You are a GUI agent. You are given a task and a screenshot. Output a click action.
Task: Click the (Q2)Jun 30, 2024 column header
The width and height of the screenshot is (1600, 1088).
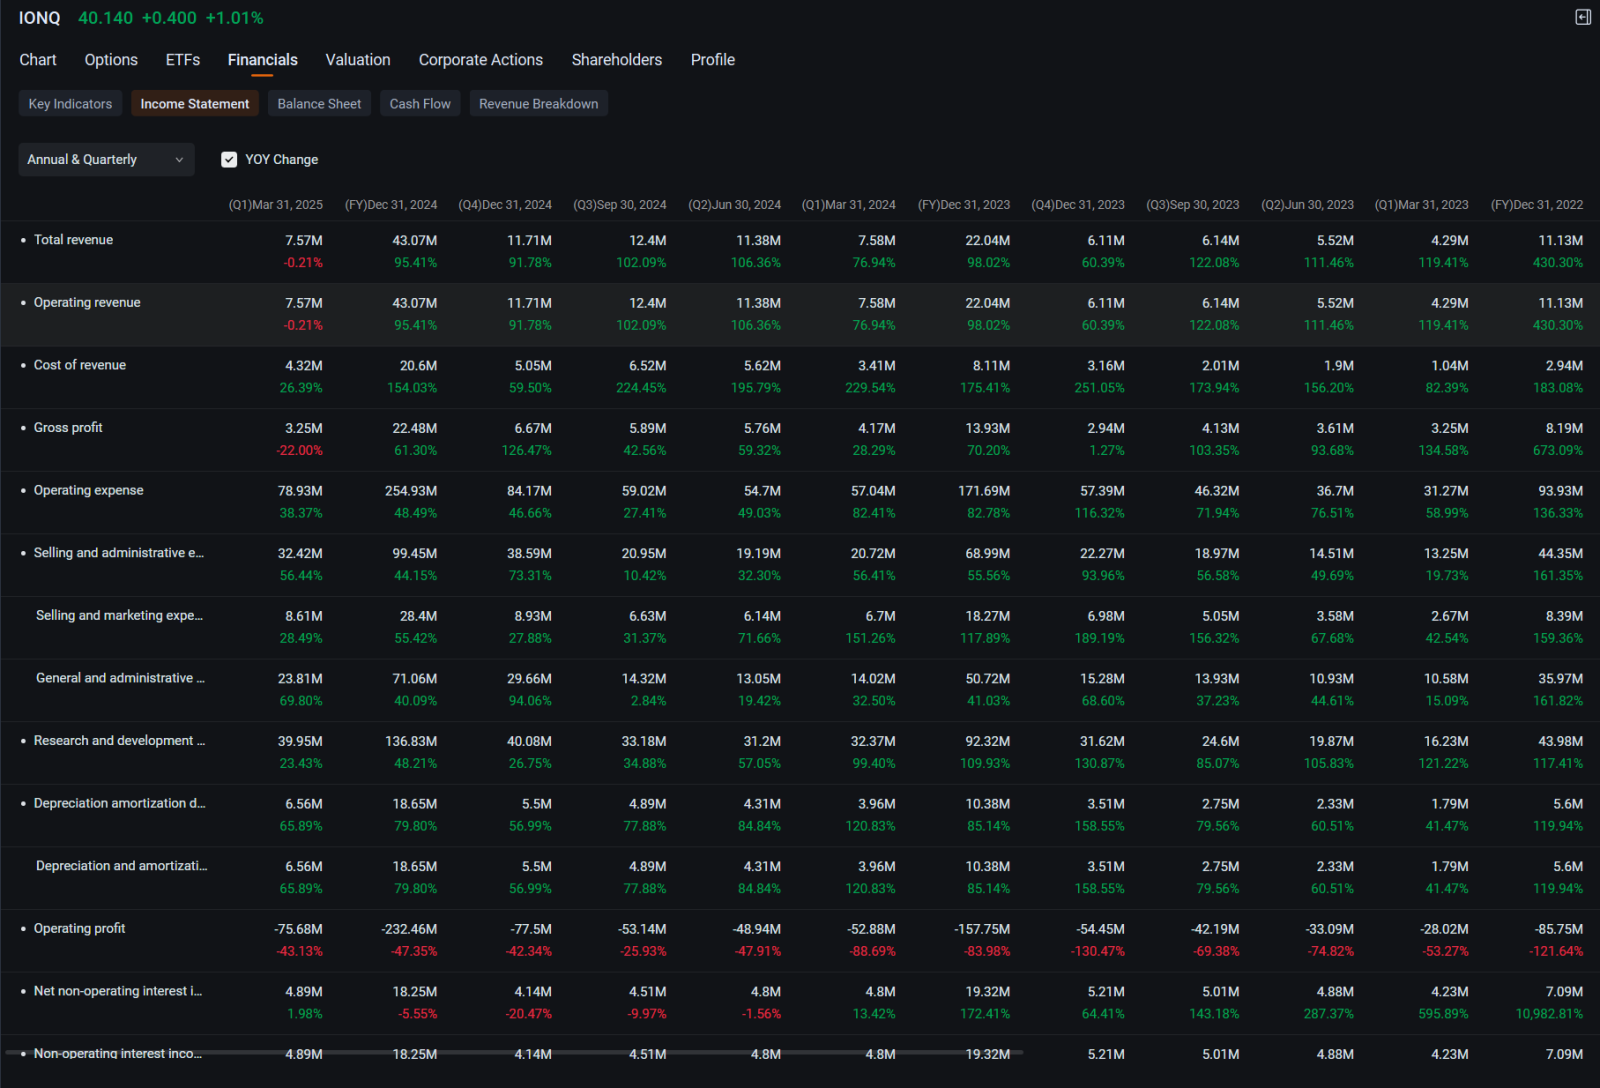[x=735, y=204]
